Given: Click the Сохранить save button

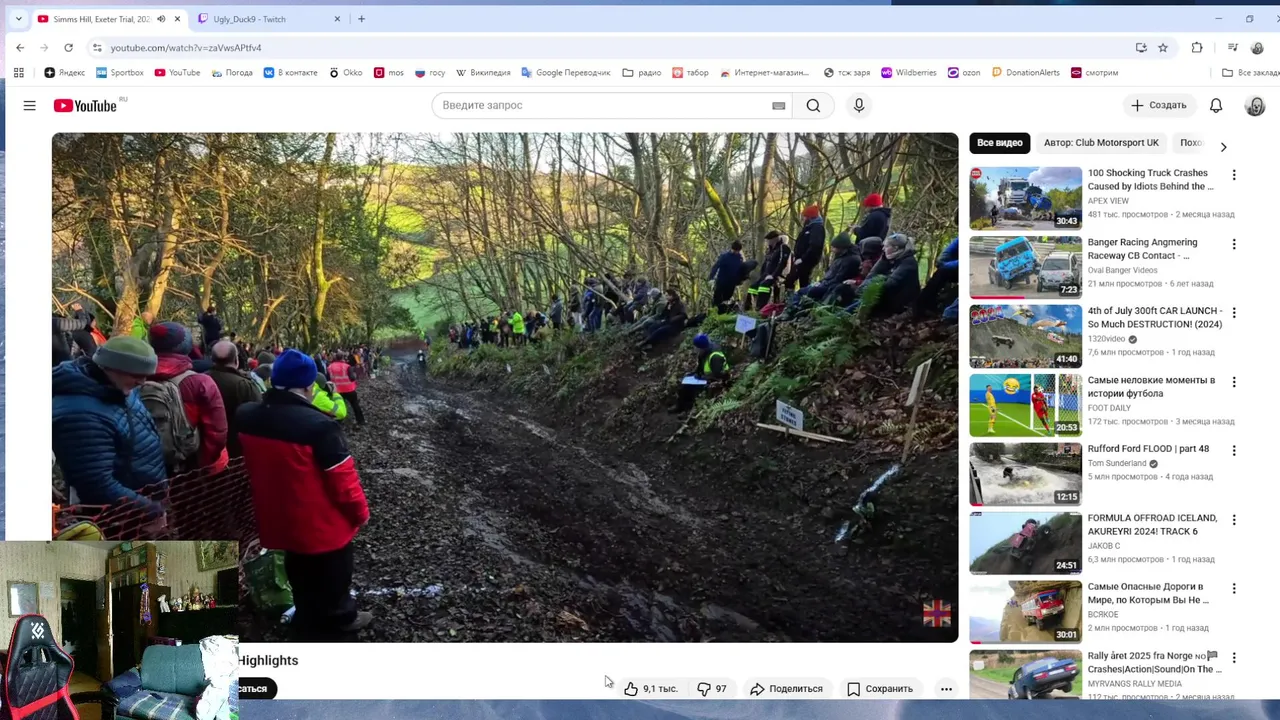Looking at the screenshot, I should point(880,689).
